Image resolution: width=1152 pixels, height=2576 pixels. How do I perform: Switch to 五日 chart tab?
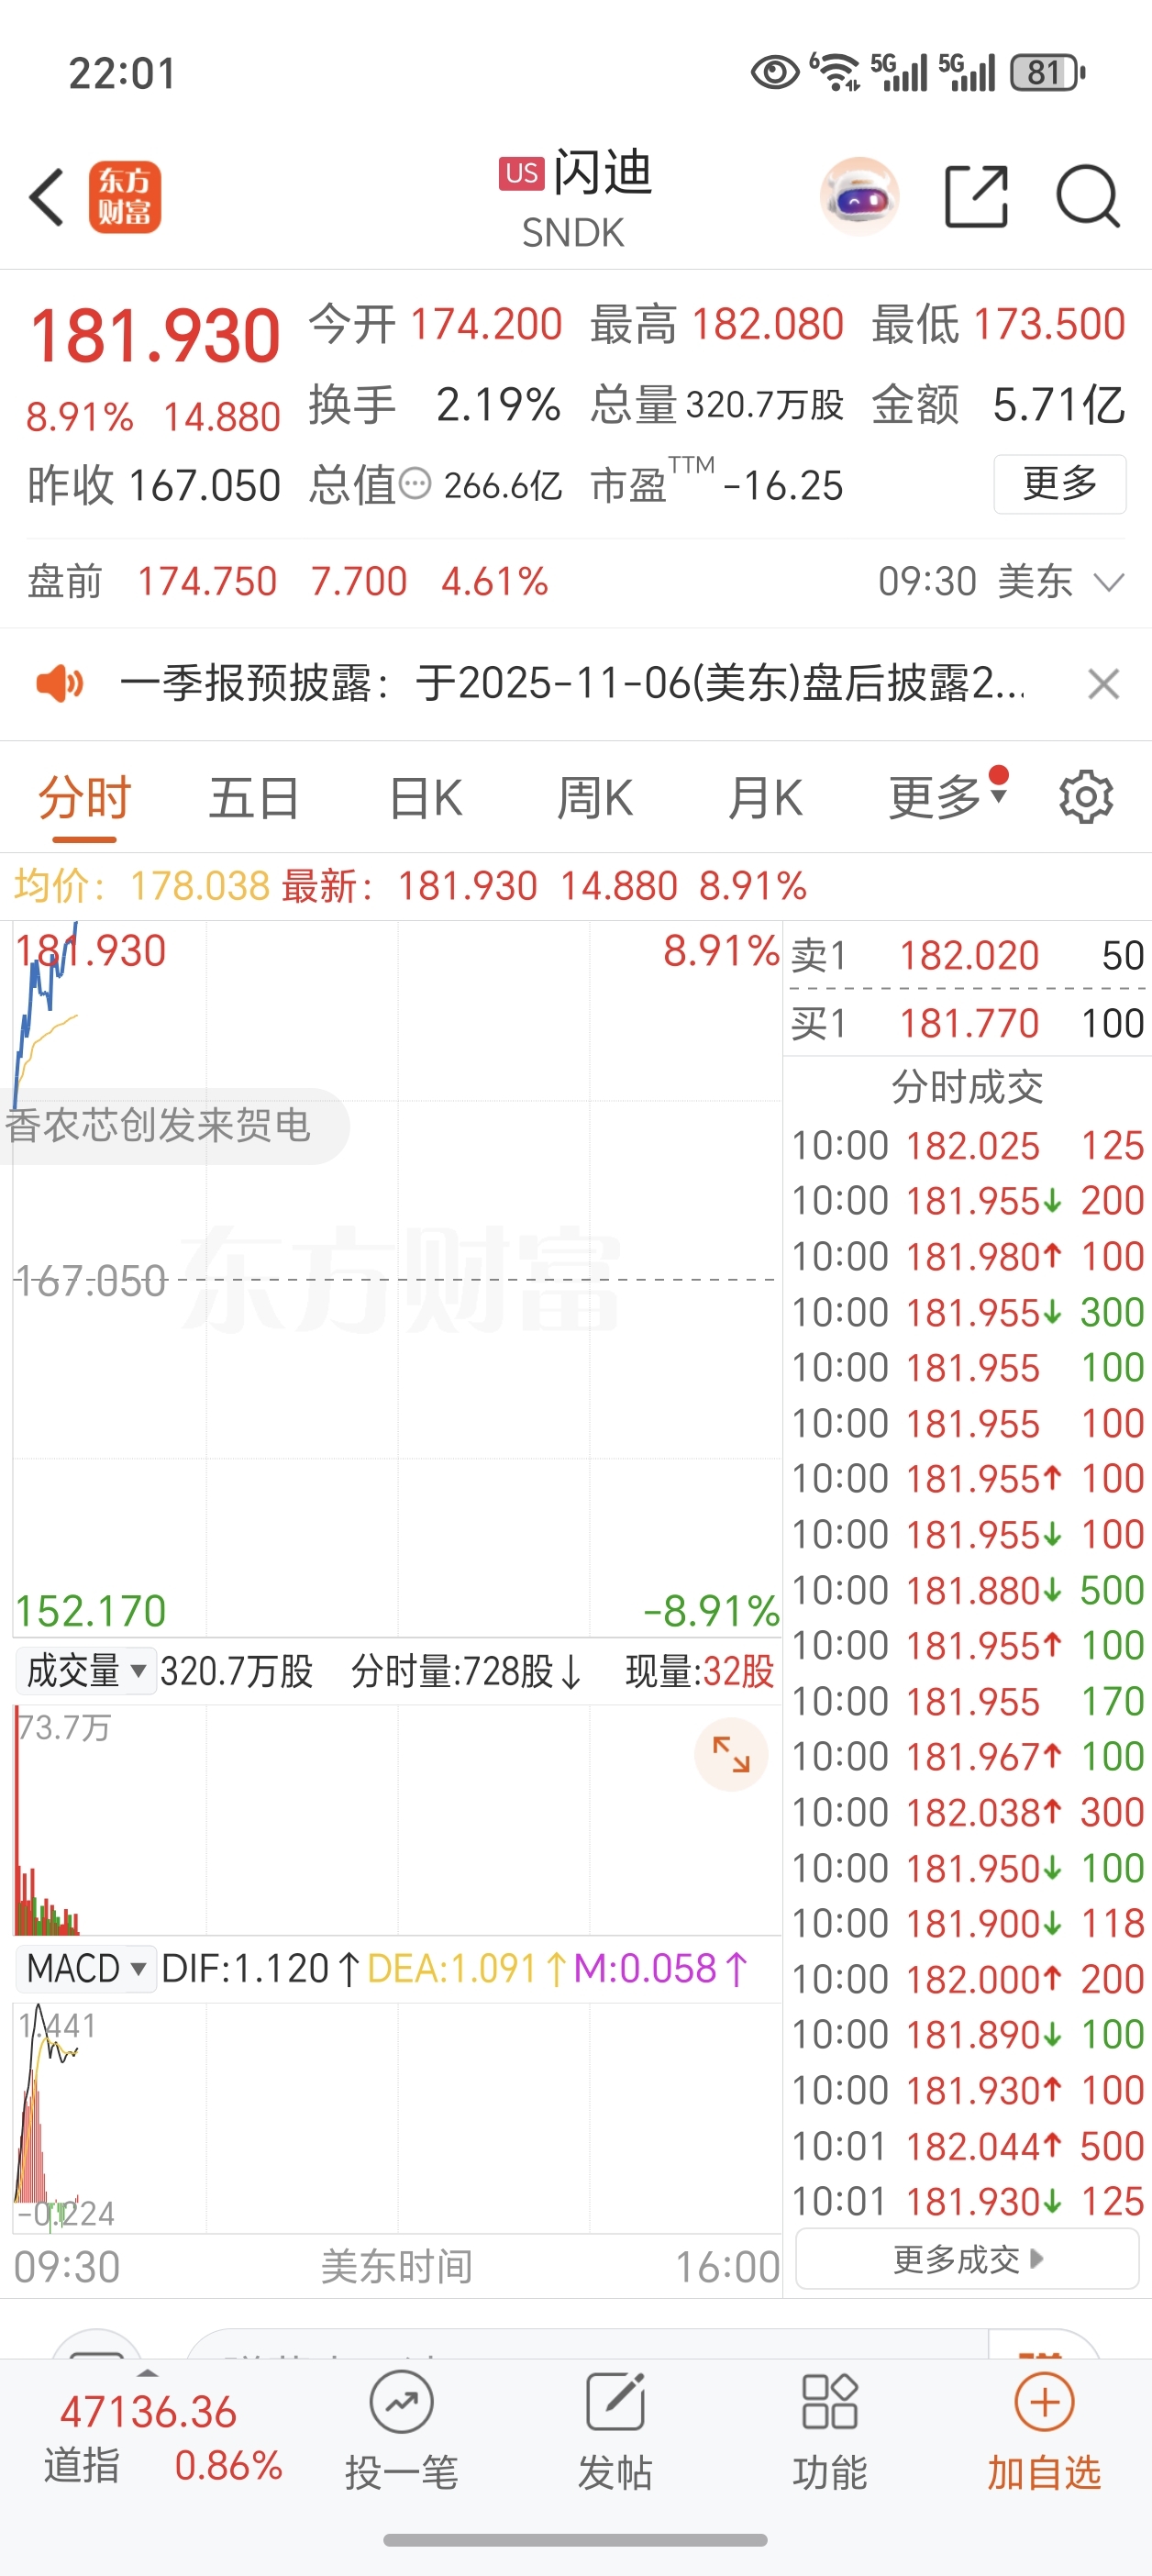coord(254,798)
